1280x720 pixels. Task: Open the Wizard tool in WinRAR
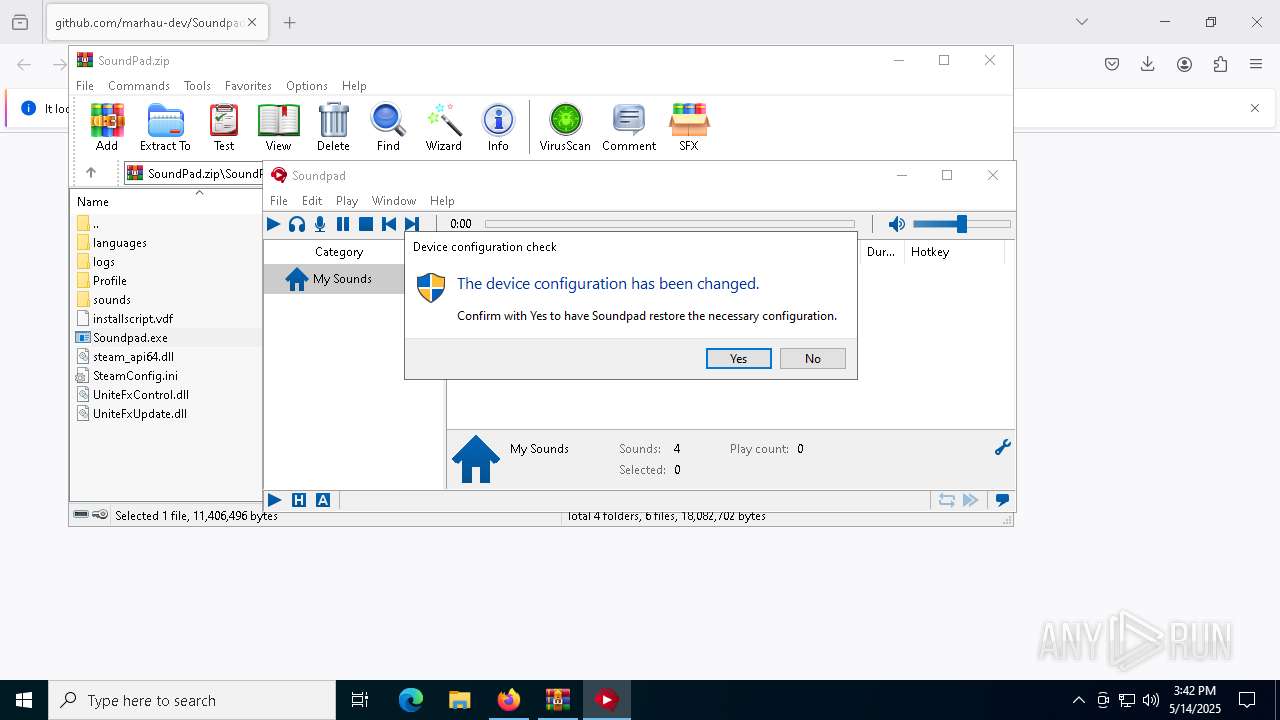click(444, 127)
